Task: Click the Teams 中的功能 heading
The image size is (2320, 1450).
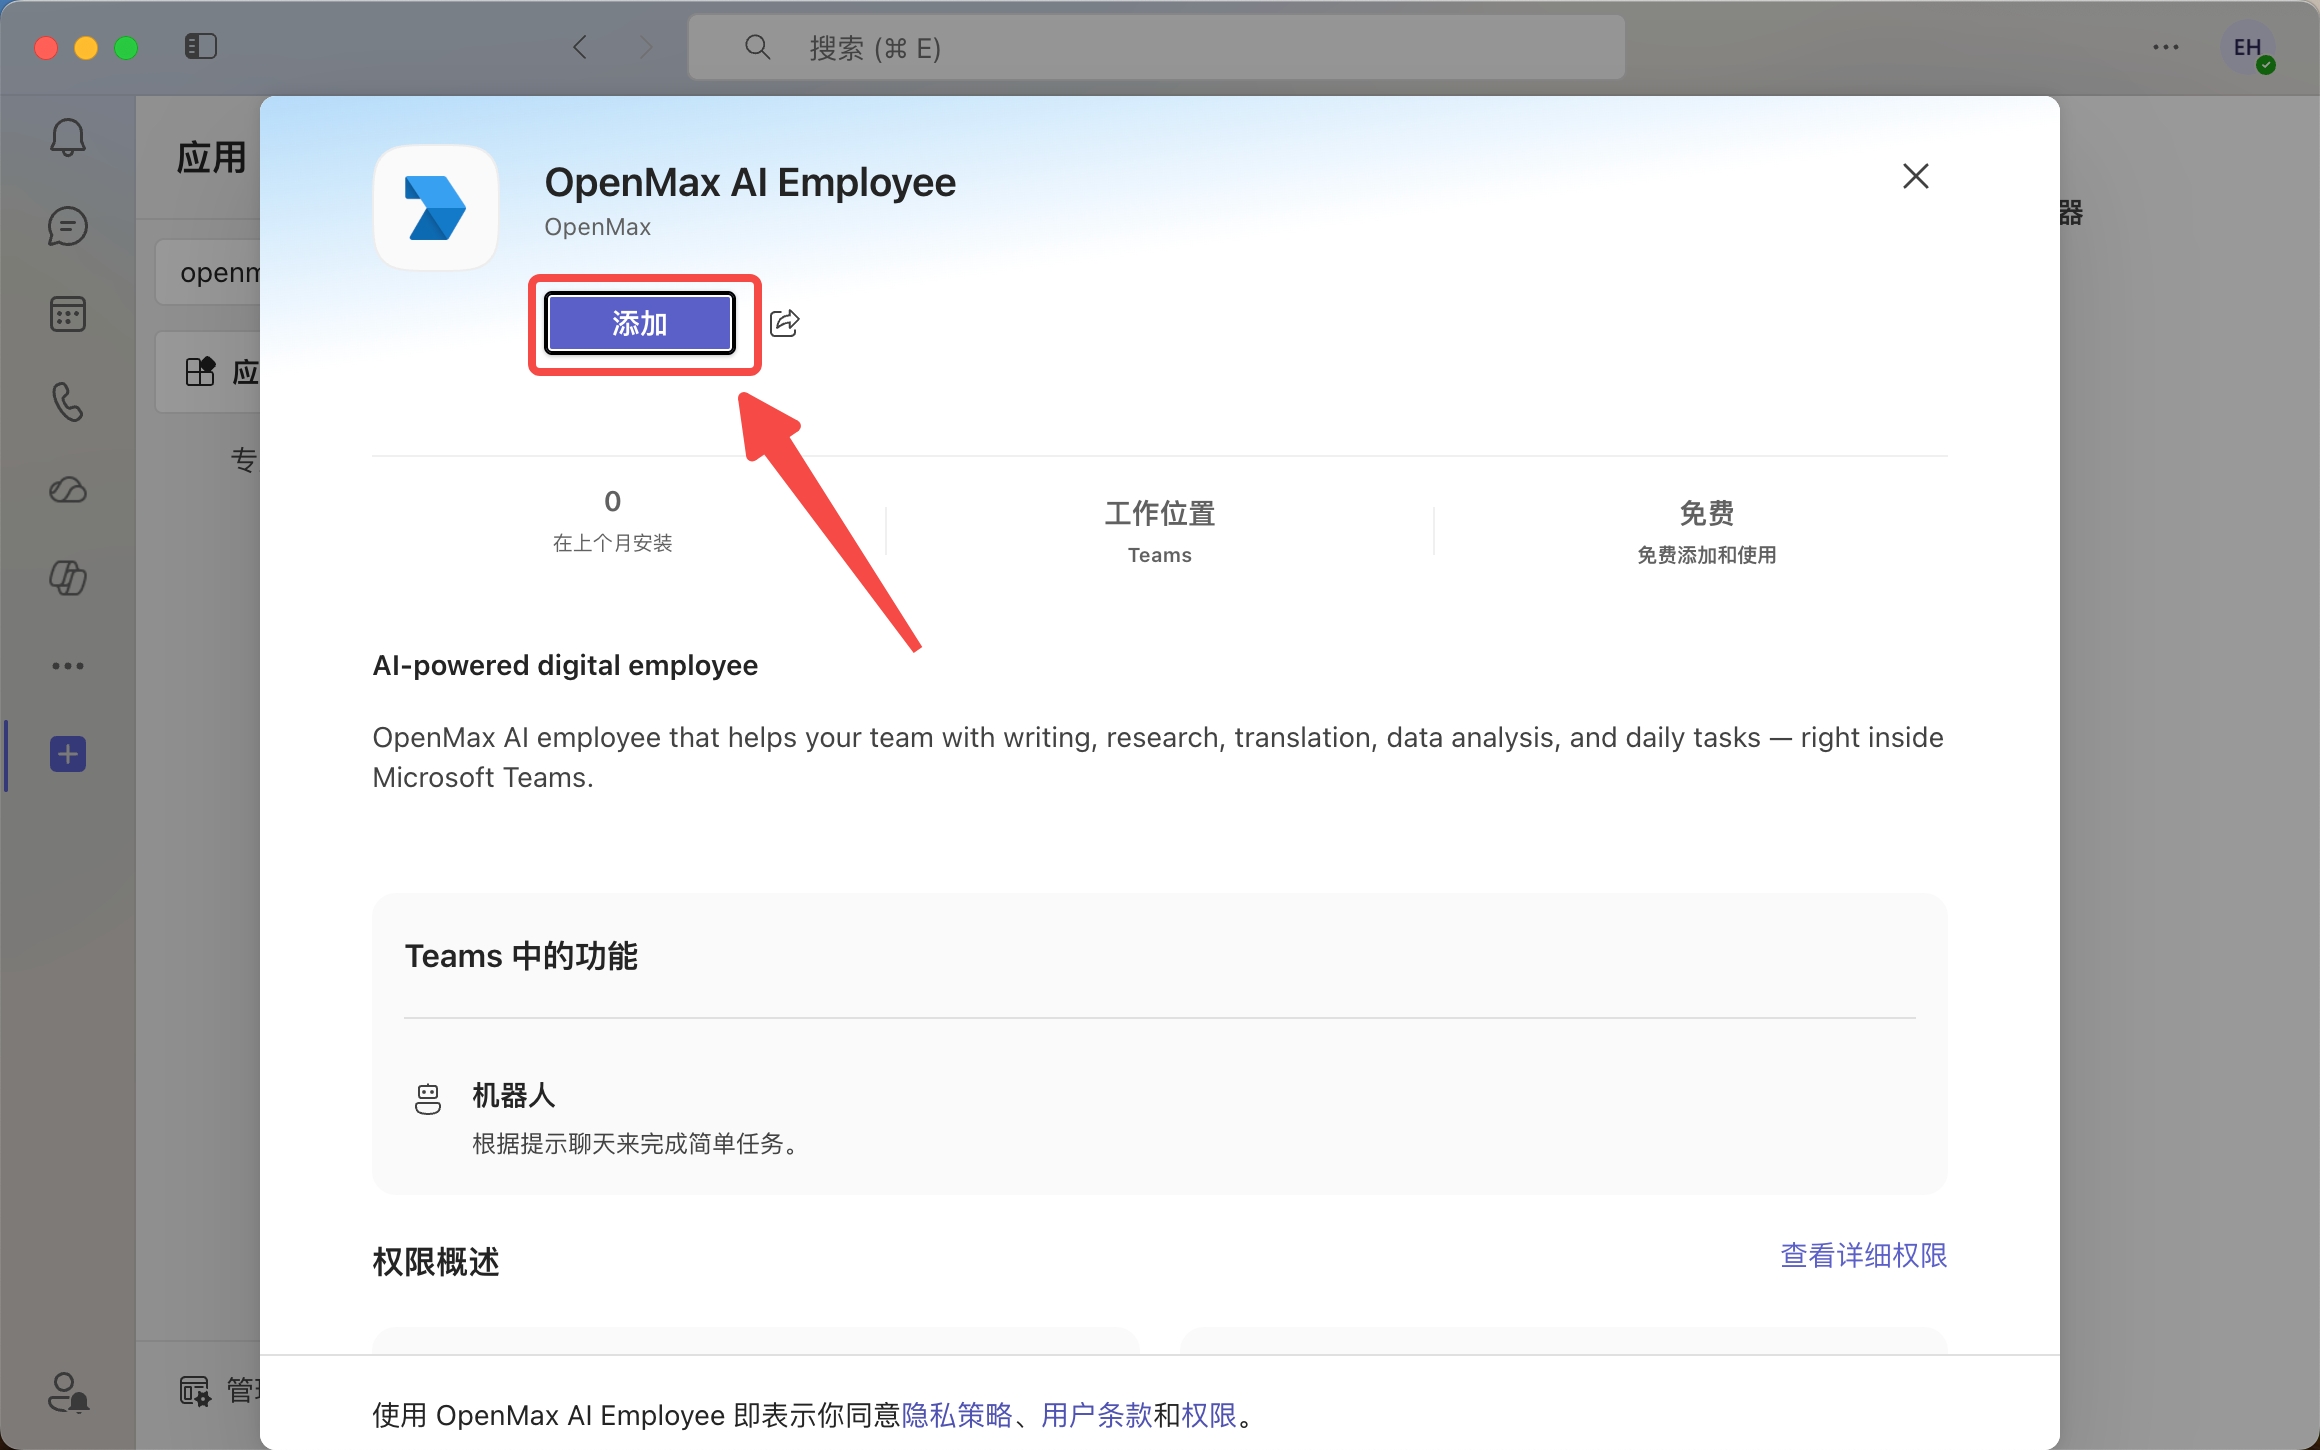Action: [521, 956]
